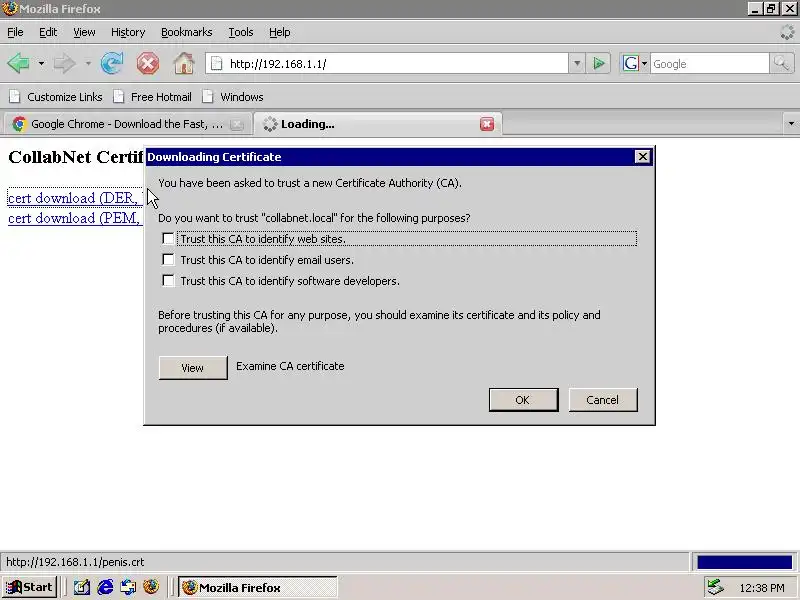Open the View menu
Viewport: 800px width, 600px height.
click(x=84, y=32)
